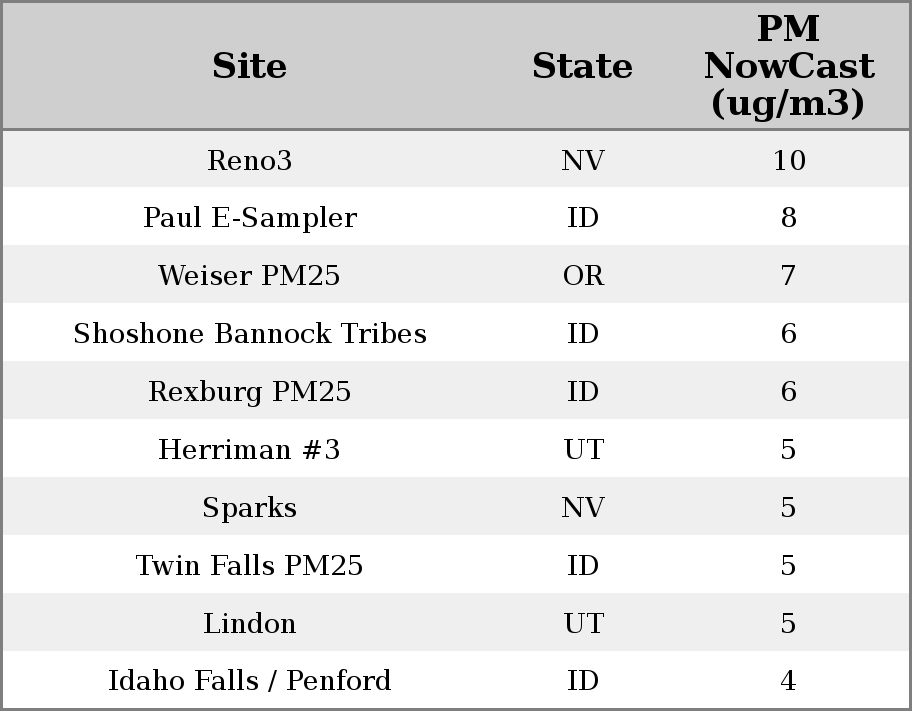Click the Lindon site name

coord(249,624)
